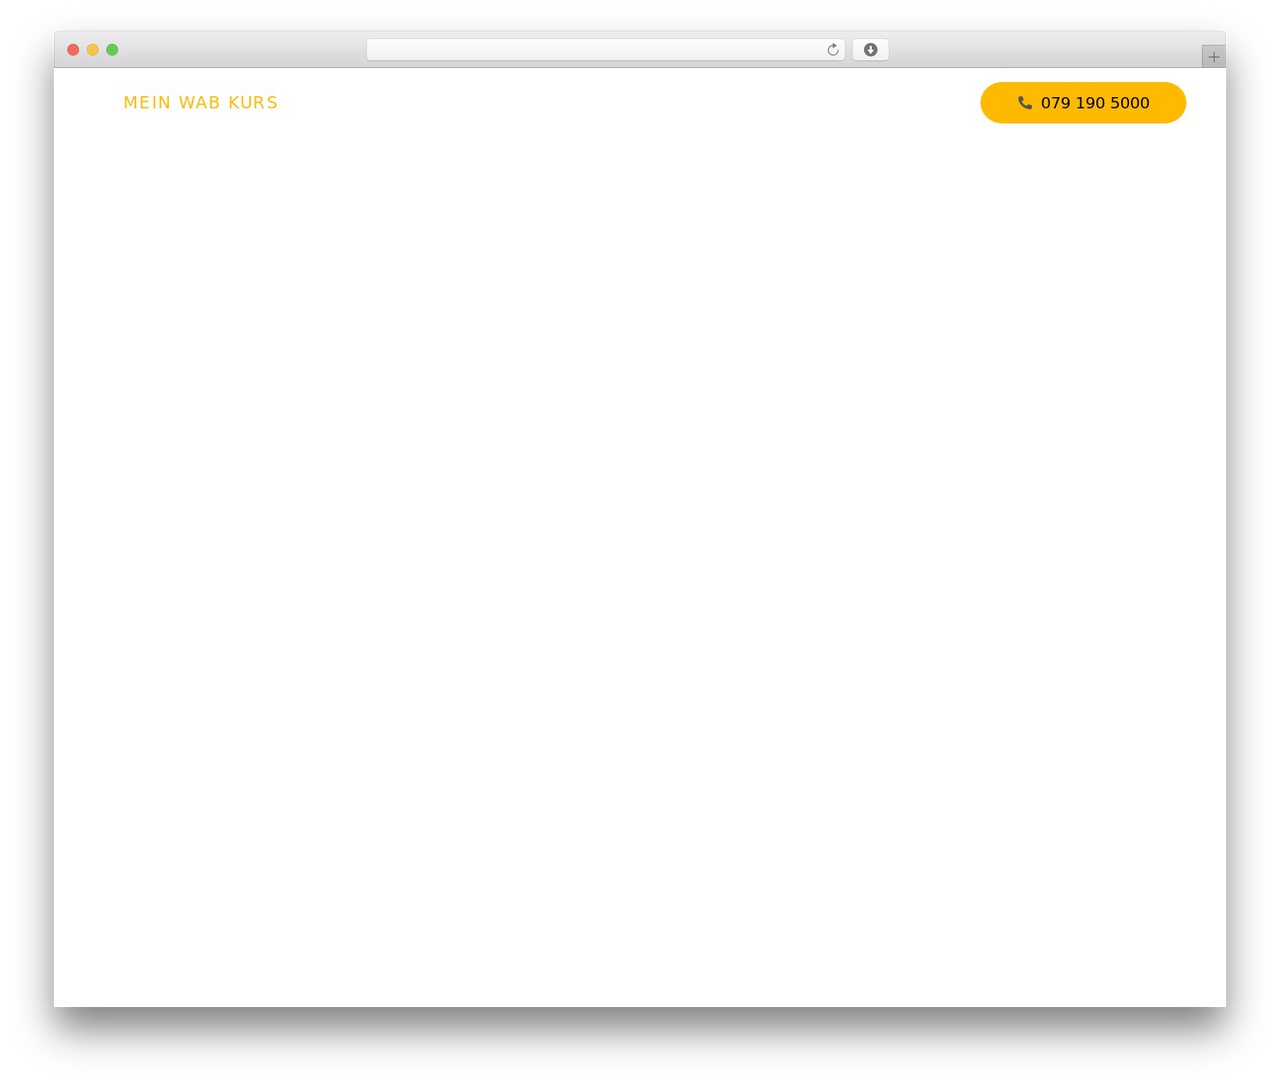The image size is (1280, 1084).
Task: Click the reload page icon in address bar
Action: [x=832, y=50]
